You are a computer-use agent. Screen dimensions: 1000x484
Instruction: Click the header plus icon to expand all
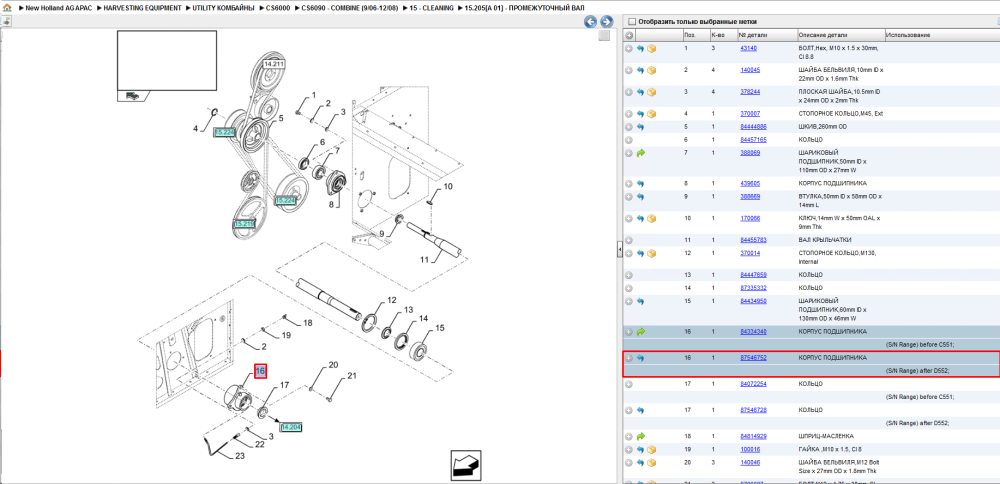pyautogui.click(x=629, y=35)
